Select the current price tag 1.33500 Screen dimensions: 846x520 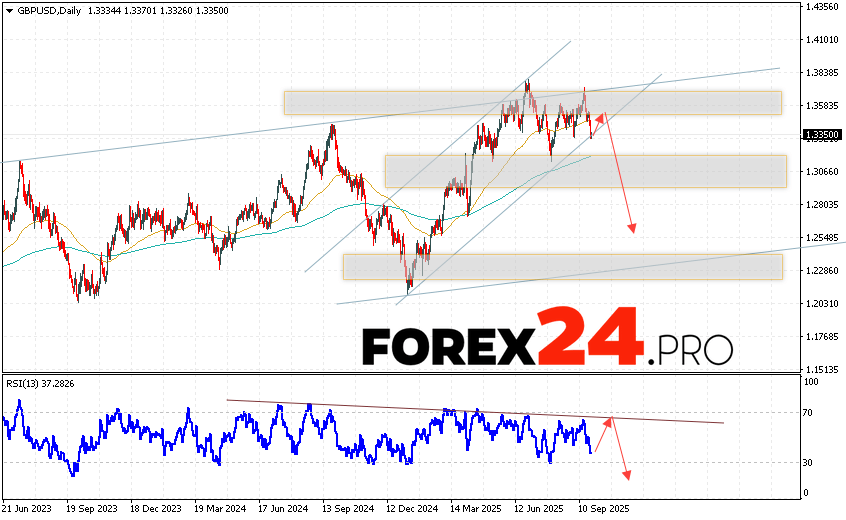(822, 134)
